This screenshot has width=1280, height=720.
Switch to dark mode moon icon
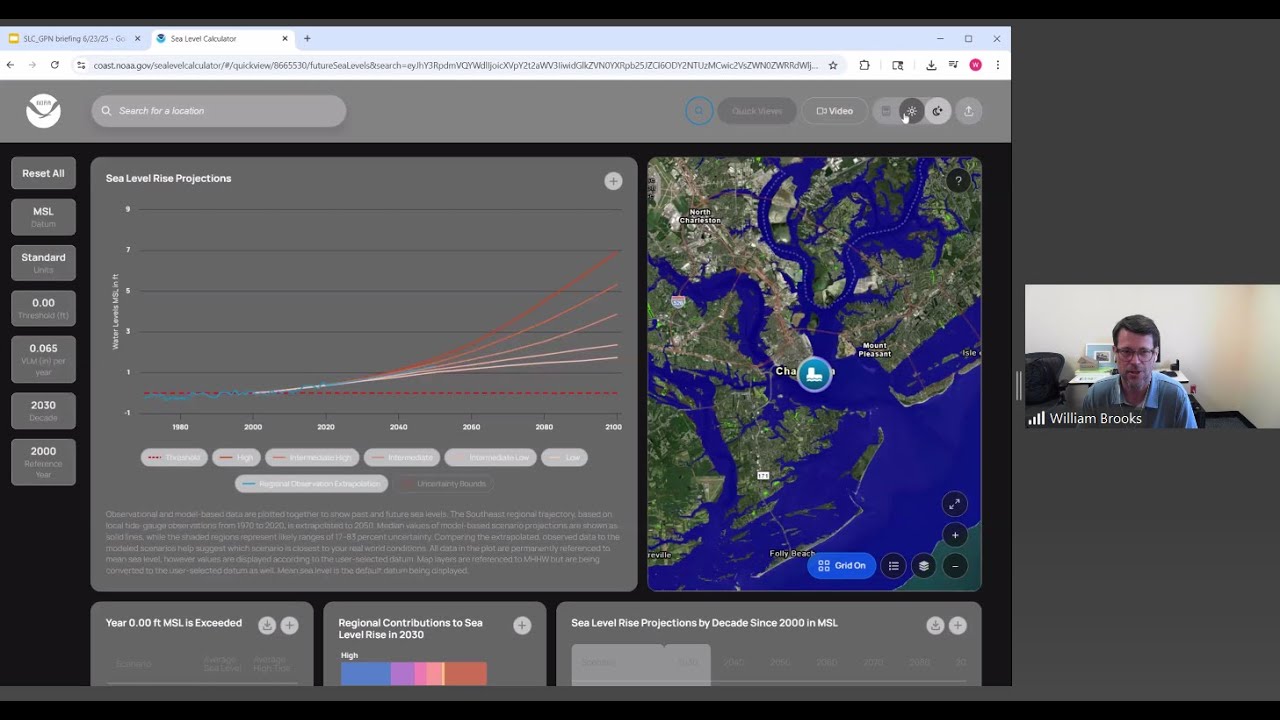pos(937,111)
